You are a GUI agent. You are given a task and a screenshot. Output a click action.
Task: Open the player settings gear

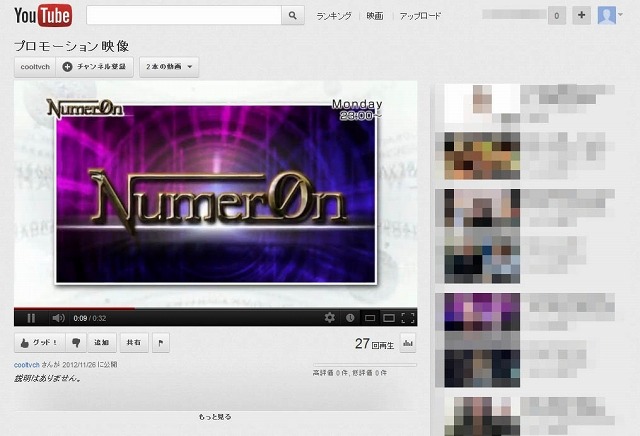[329, 318]
